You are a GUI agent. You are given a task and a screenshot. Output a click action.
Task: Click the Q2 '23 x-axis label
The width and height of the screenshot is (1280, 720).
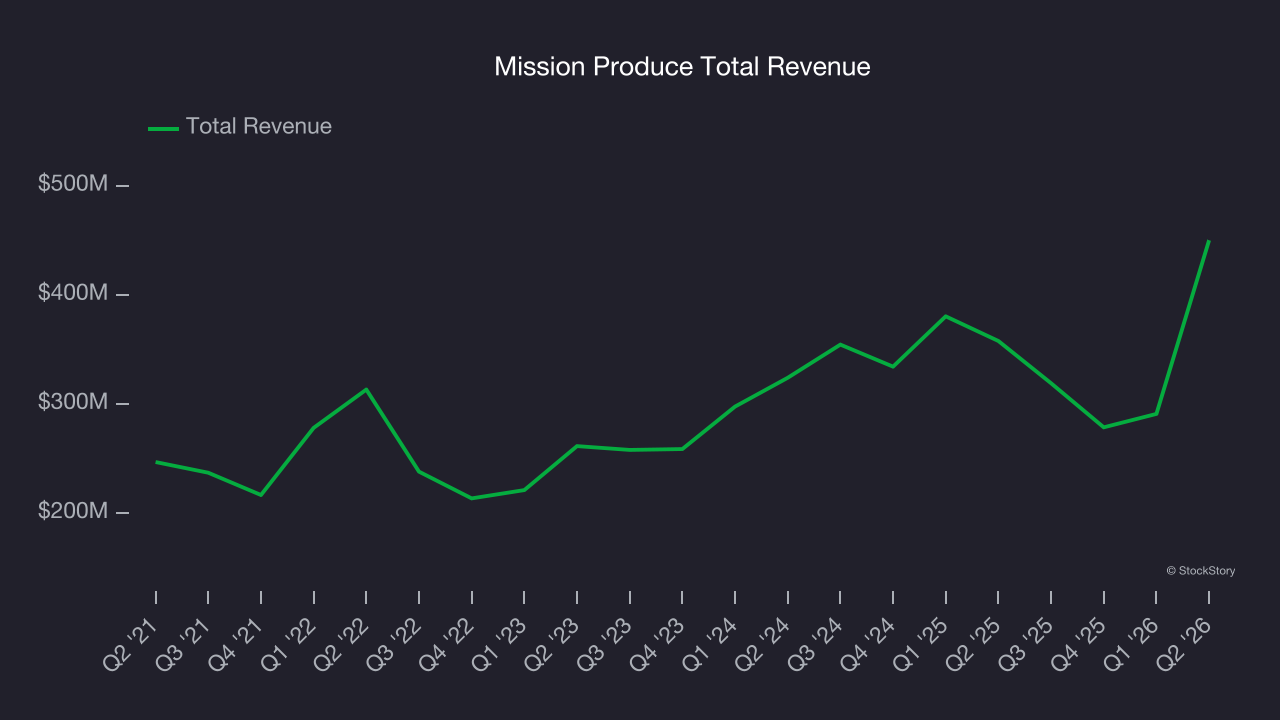pyautogui.click(x=553, y=644)
